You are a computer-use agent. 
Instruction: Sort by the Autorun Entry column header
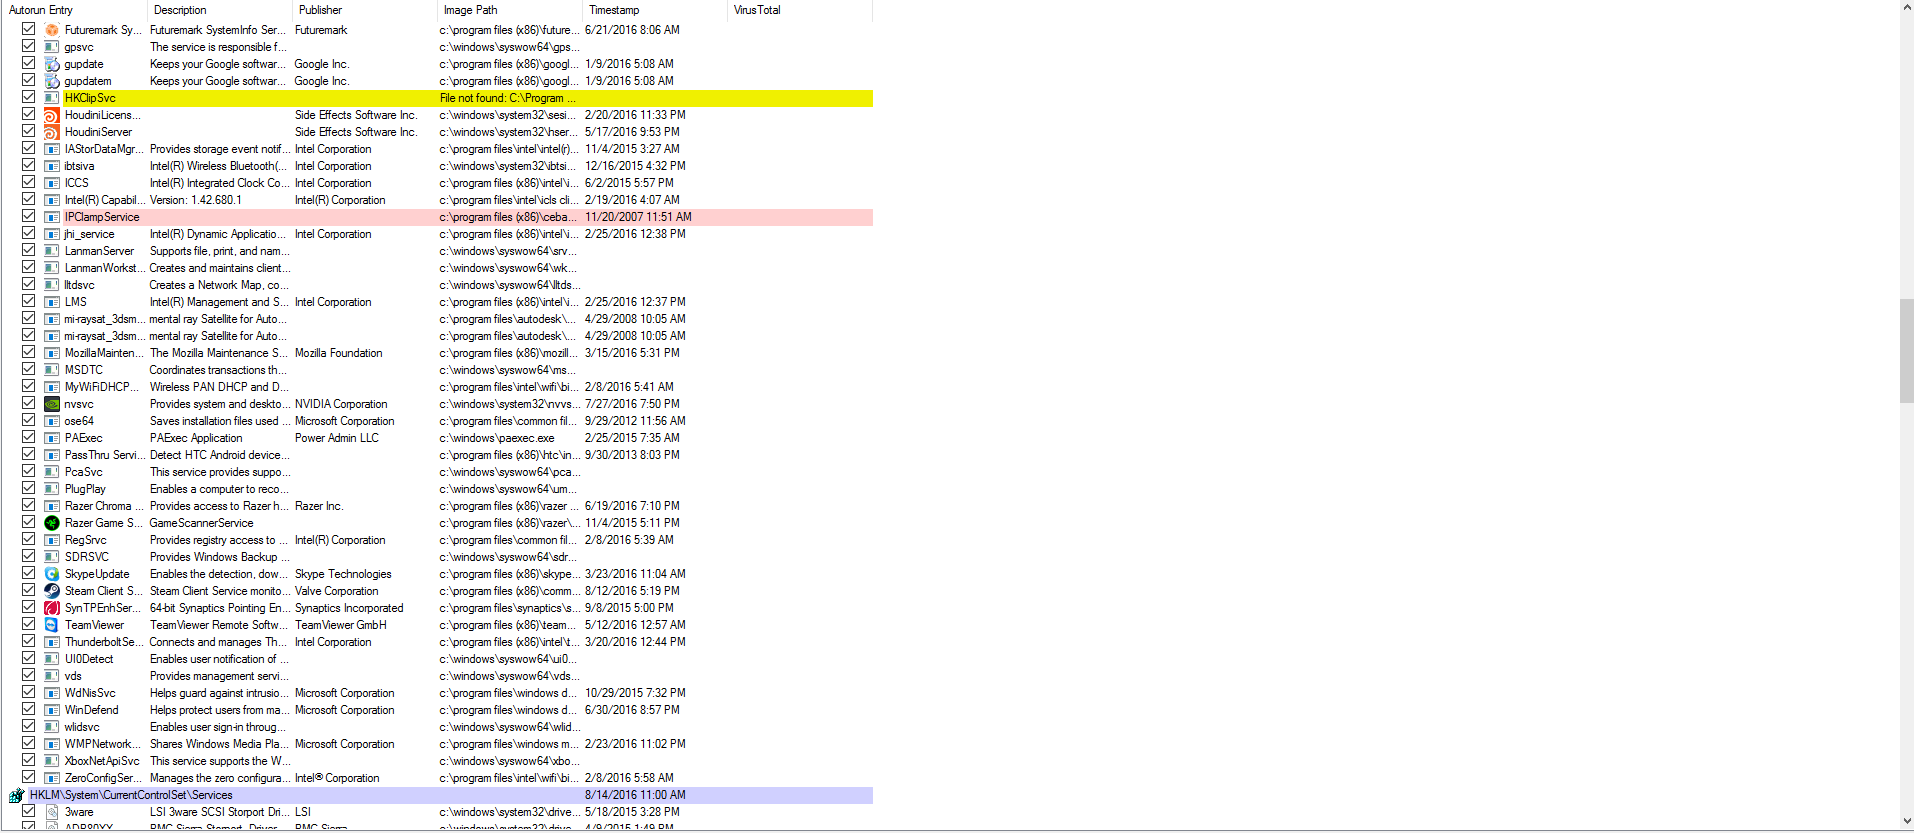[74, 10]
